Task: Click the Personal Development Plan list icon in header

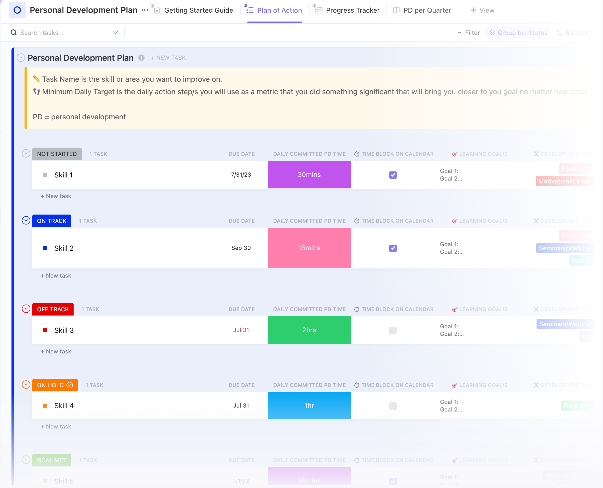Action: [x=17, y=10]
